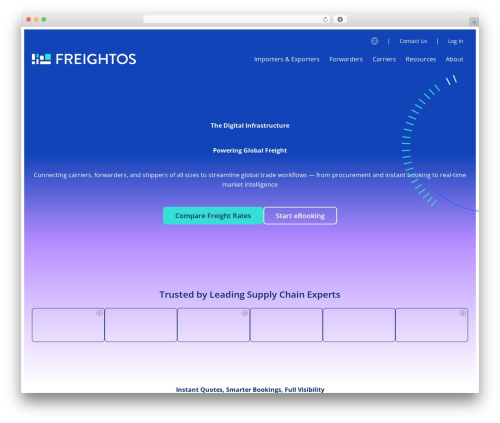The height and width of the screenshot is (423, 500).
Task: Click 'Instant Quotes, Smarter Bookings, Full Visibility' text
Action: (x=250, y=389)
